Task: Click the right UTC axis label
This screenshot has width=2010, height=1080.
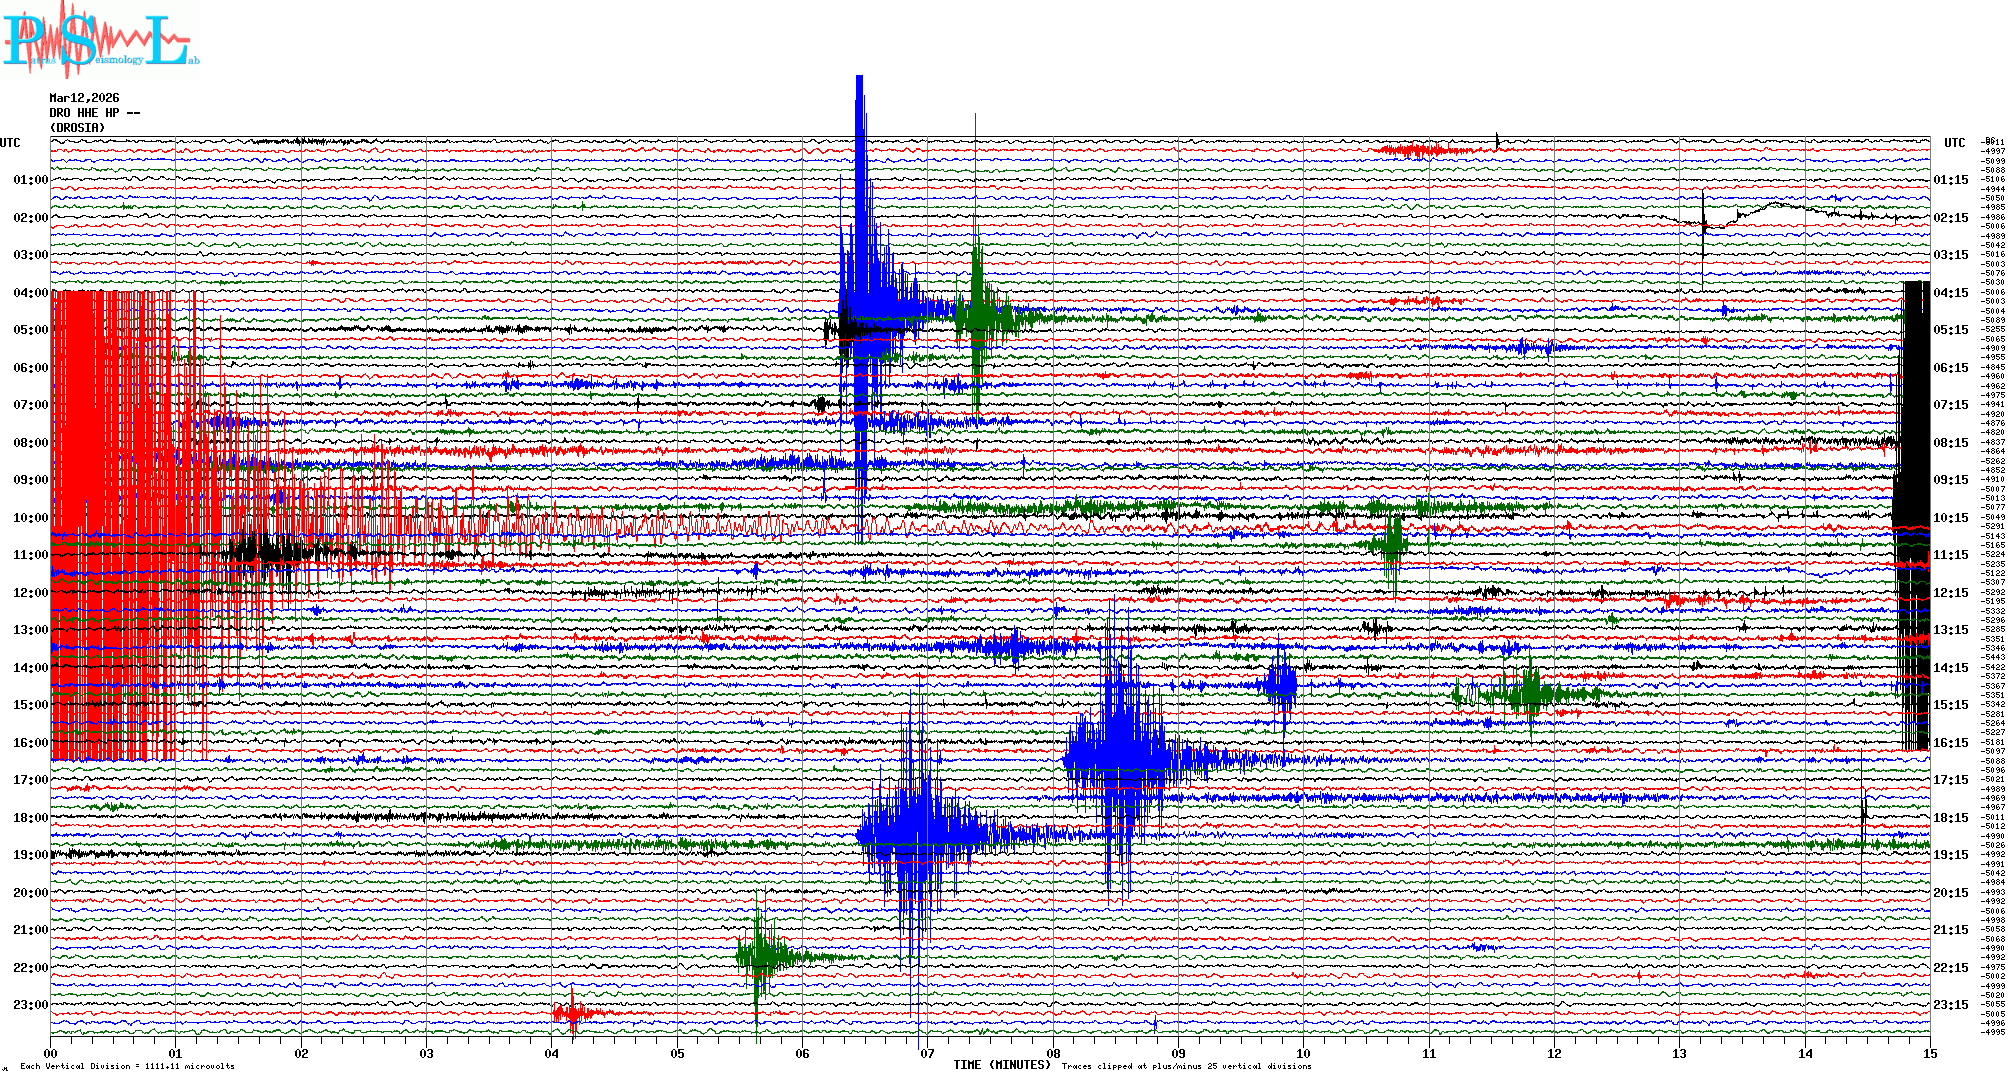Action: click(x=1954, y=143)
